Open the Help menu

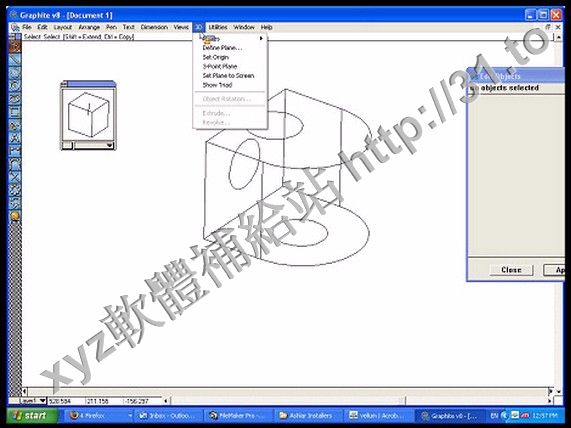tap(266, 27)
